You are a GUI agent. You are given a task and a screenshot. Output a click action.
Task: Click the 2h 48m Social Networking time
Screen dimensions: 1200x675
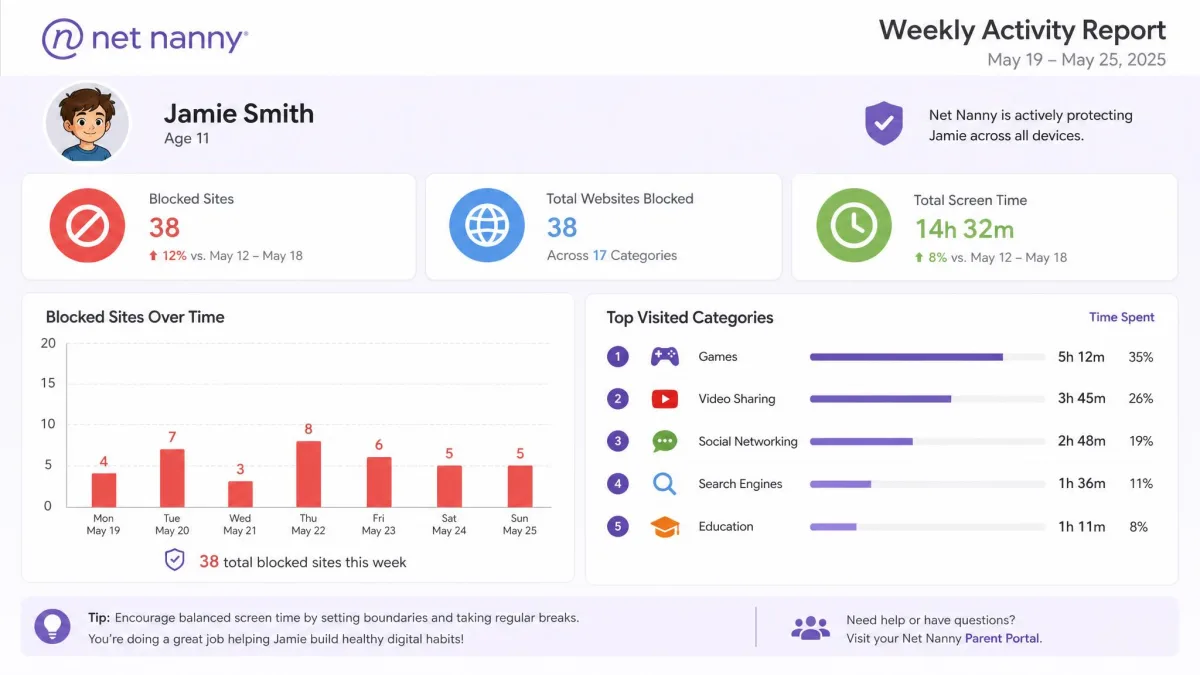coord(1081,441)
